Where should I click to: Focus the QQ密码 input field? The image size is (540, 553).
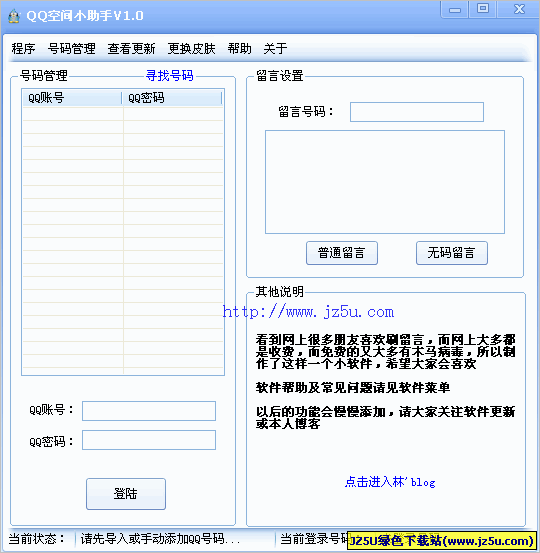coord(149,440)
